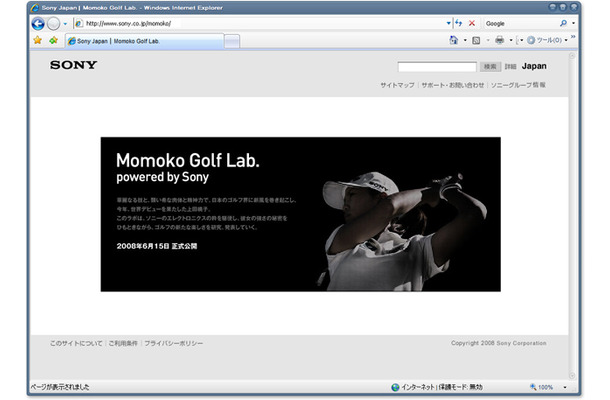The image size is (610, 400).
Task: Click the 詳細 link next to search
Action: pyautogui.click(x=510, y=67)
